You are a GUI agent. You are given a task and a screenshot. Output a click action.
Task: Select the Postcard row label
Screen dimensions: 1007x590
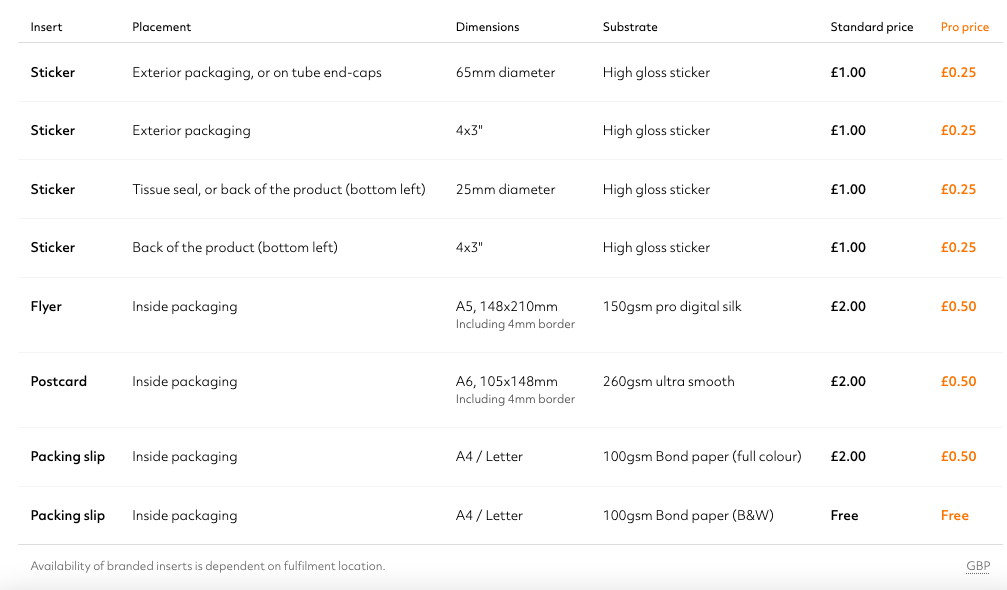coord(58,381)
